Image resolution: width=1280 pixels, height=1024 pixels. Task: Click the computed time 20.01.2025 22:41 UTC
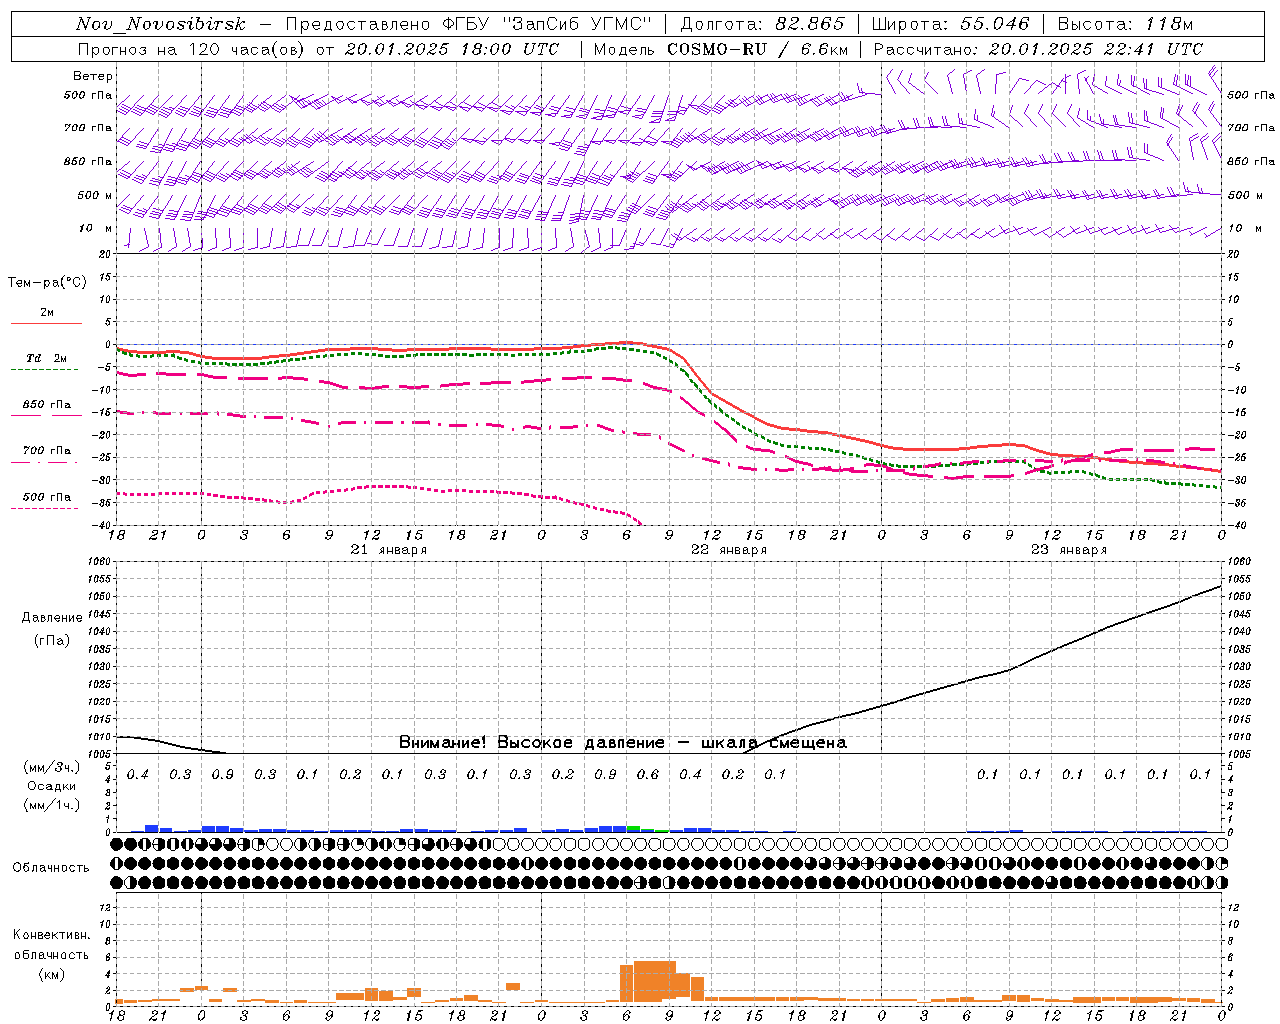coord(1096,49)
